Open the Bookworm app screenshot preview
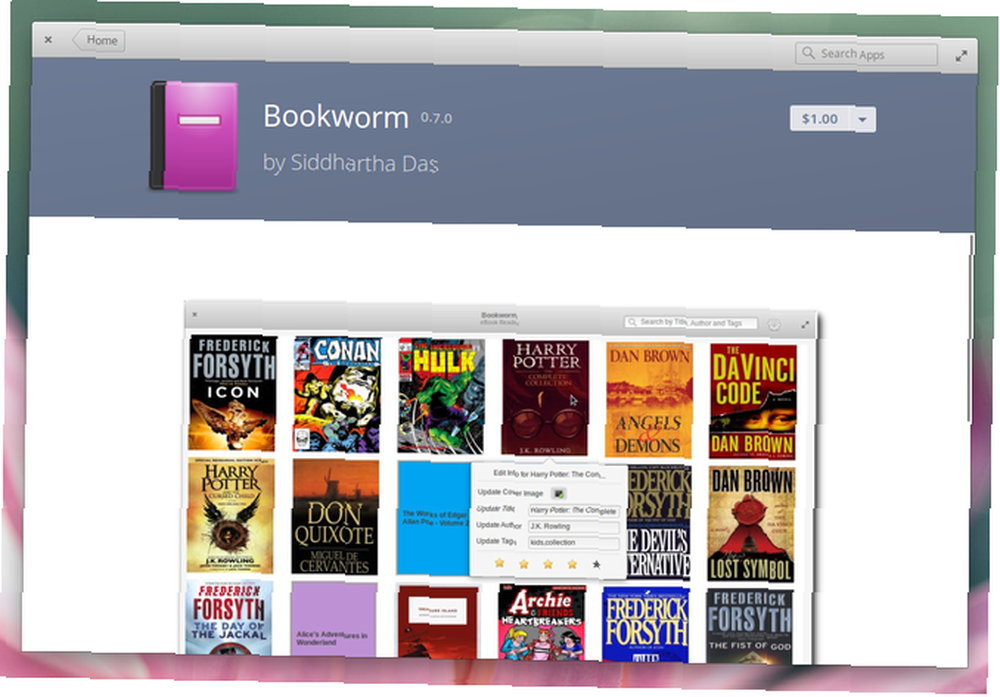This screenshot has width=1000, height=697. [x=497, y=483]
